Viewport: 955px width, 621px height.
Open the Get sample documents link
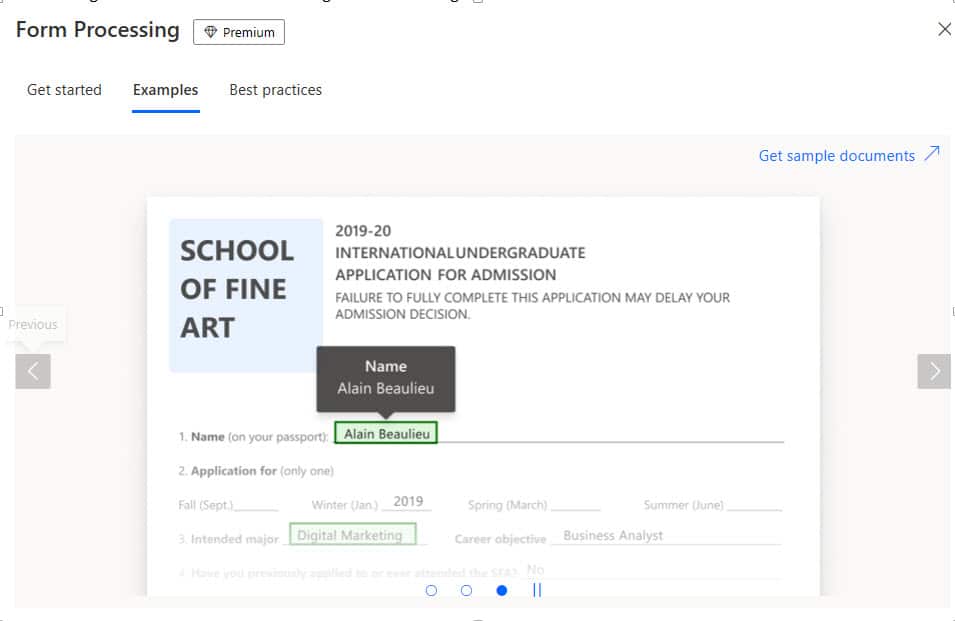point(836,156)
